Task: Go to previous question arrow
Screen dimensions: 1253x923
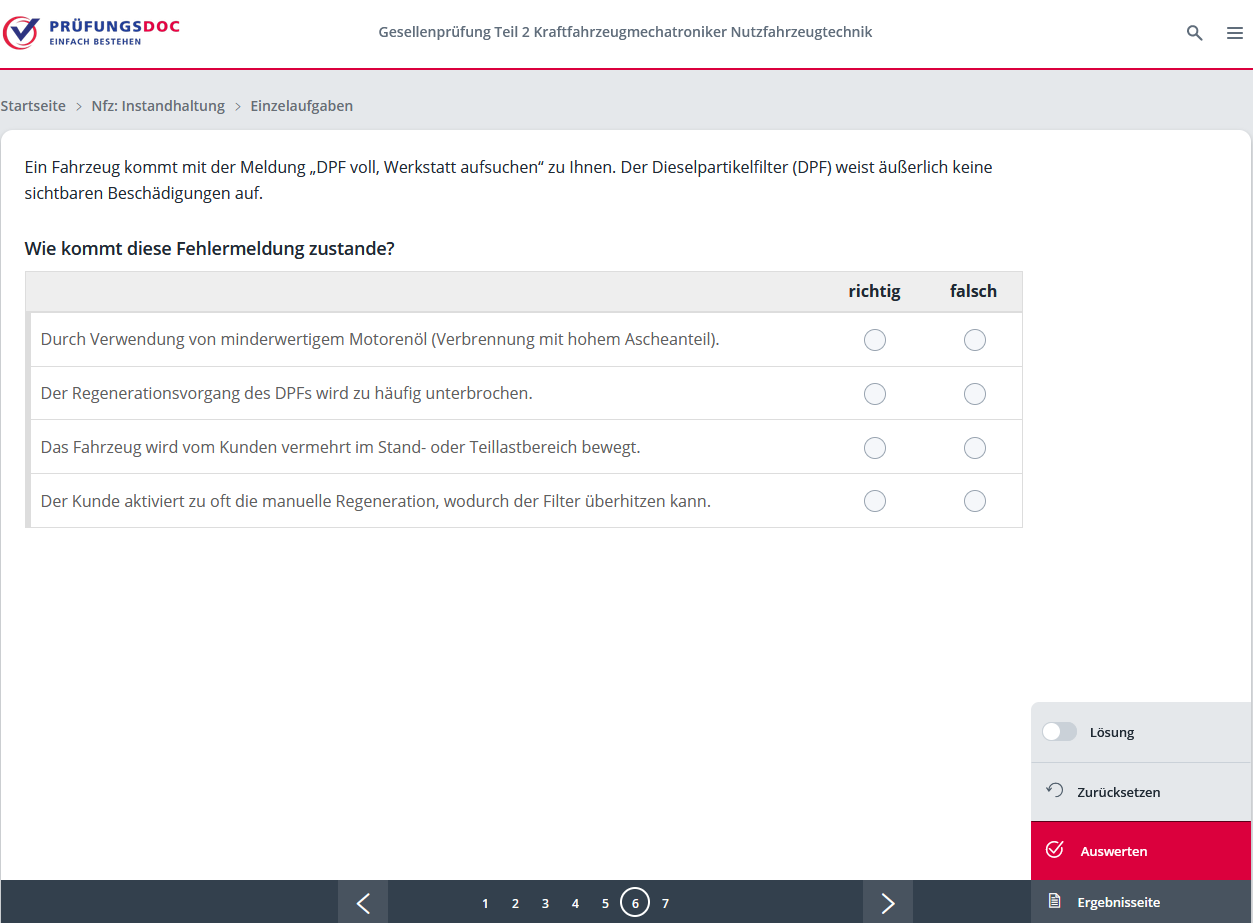Action: click(x=363, y=903)
